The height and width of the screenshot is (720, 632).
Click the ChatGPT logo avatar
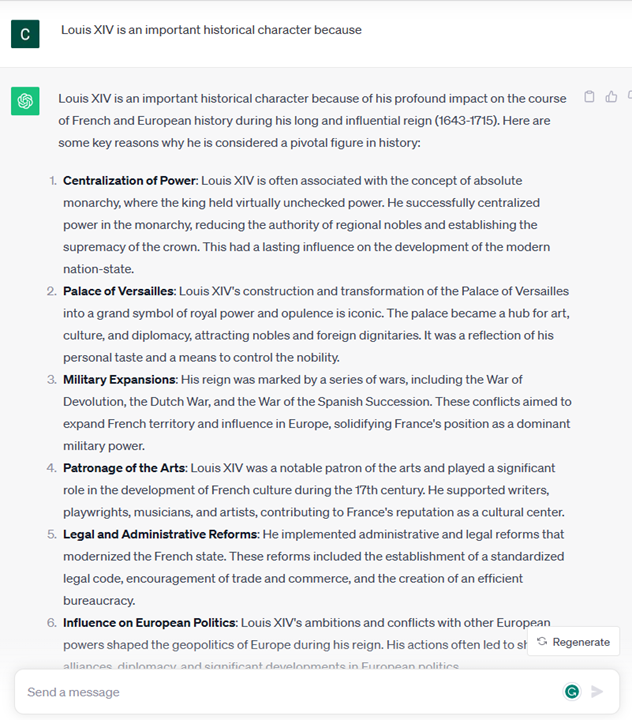tap(25, 101)
